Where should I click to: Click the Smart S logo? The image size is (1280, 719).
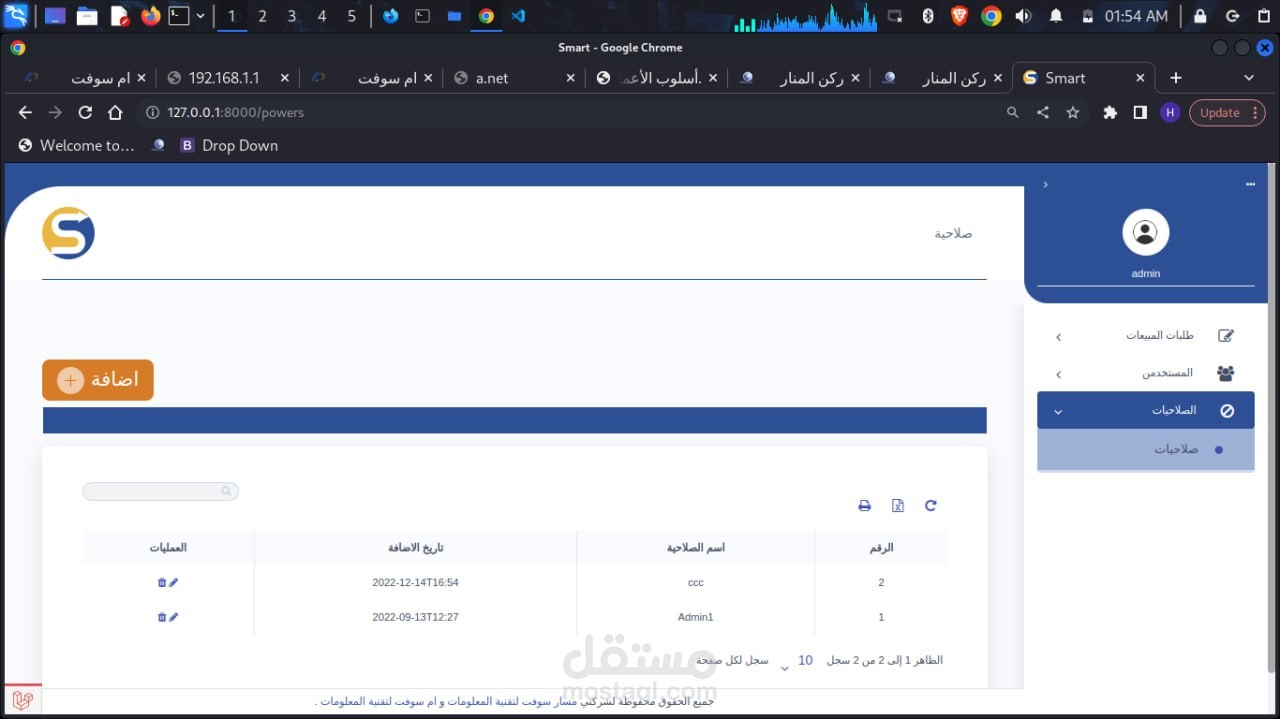[68, 233]
